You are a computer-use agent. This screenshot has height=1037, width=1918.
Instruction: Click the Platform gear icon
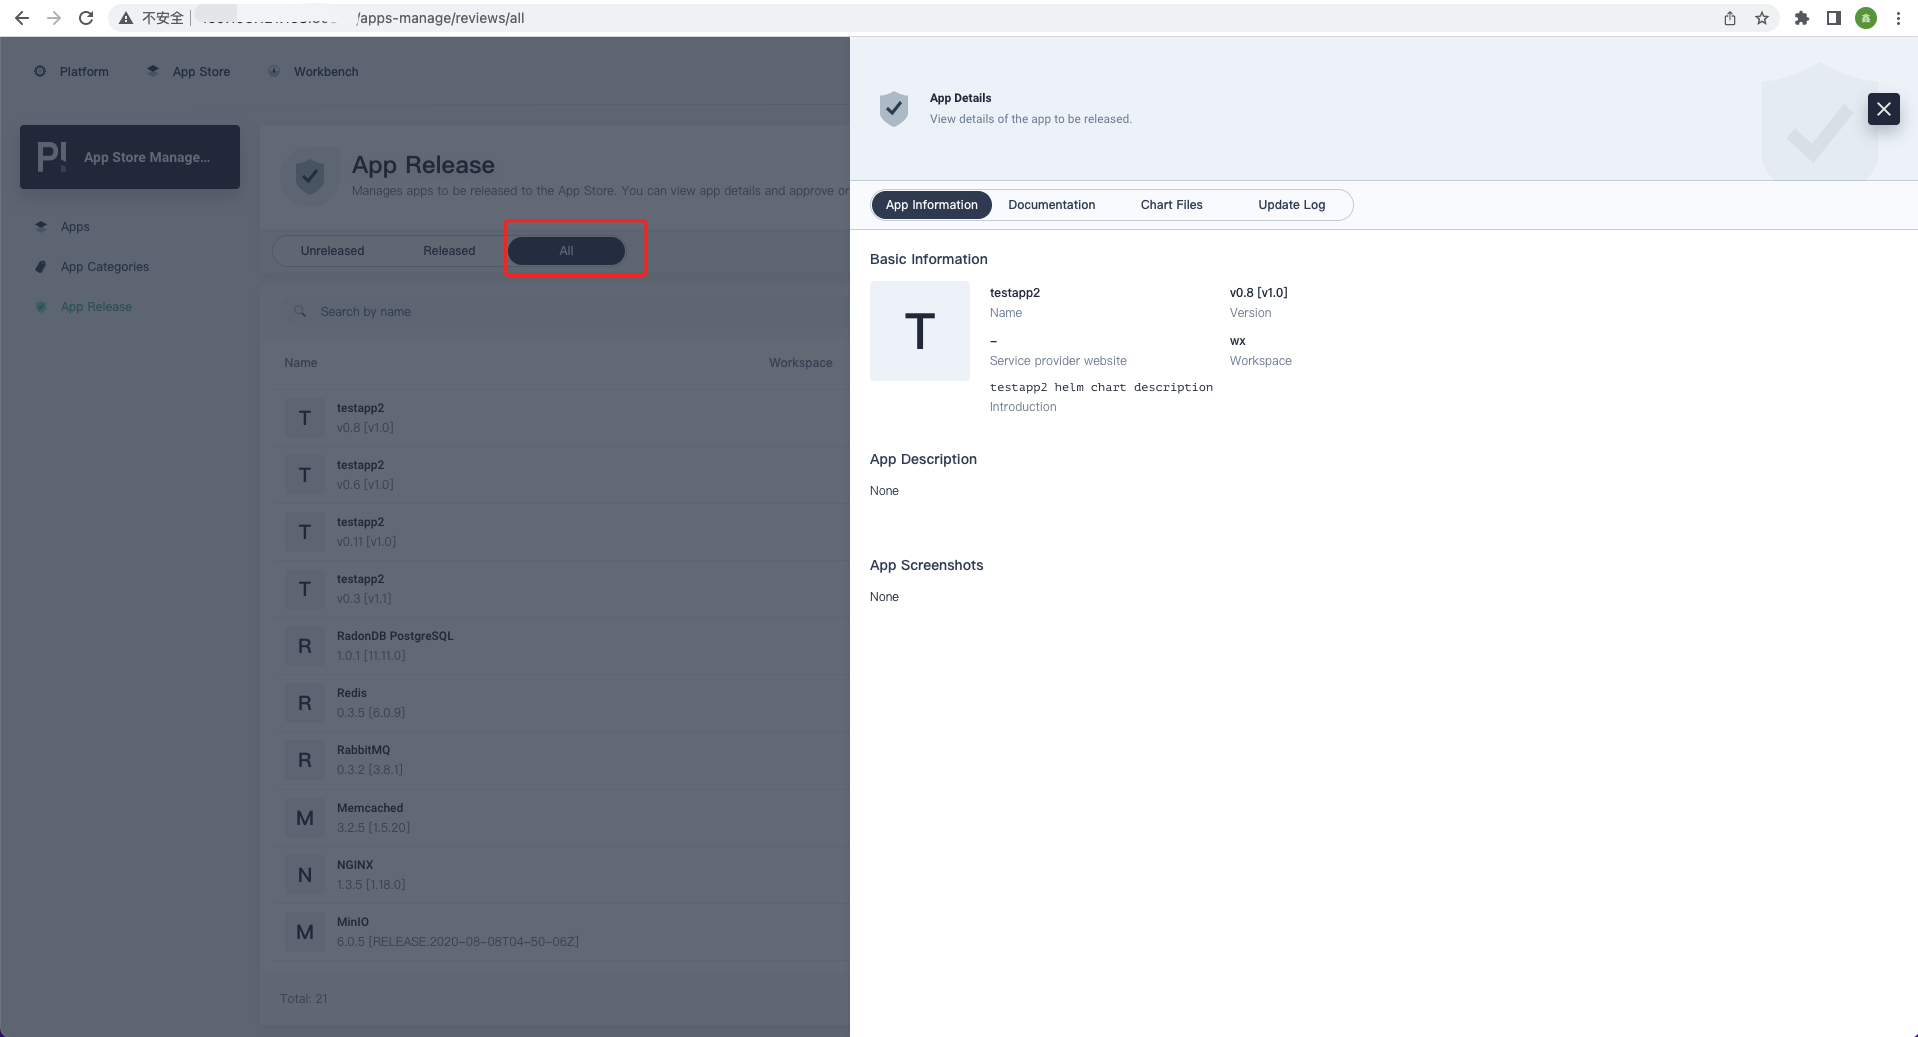[40, 71]
